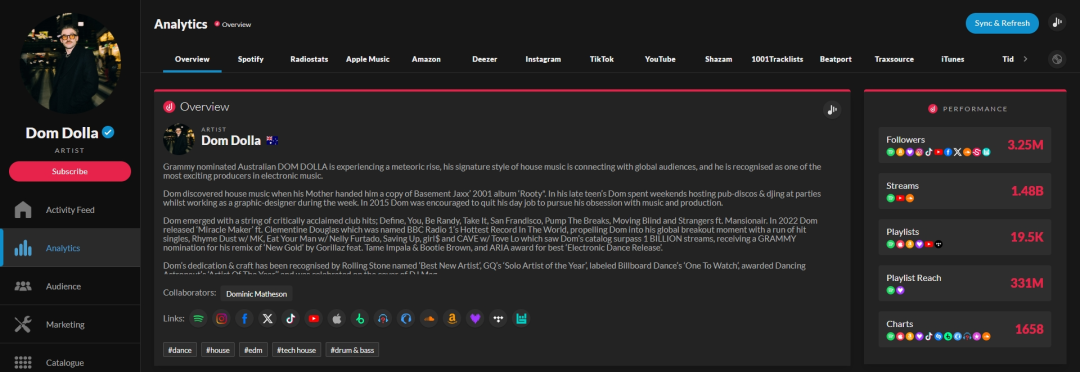Open the Shazam tab
1080x372 pixels.
(x=718, y=59)
